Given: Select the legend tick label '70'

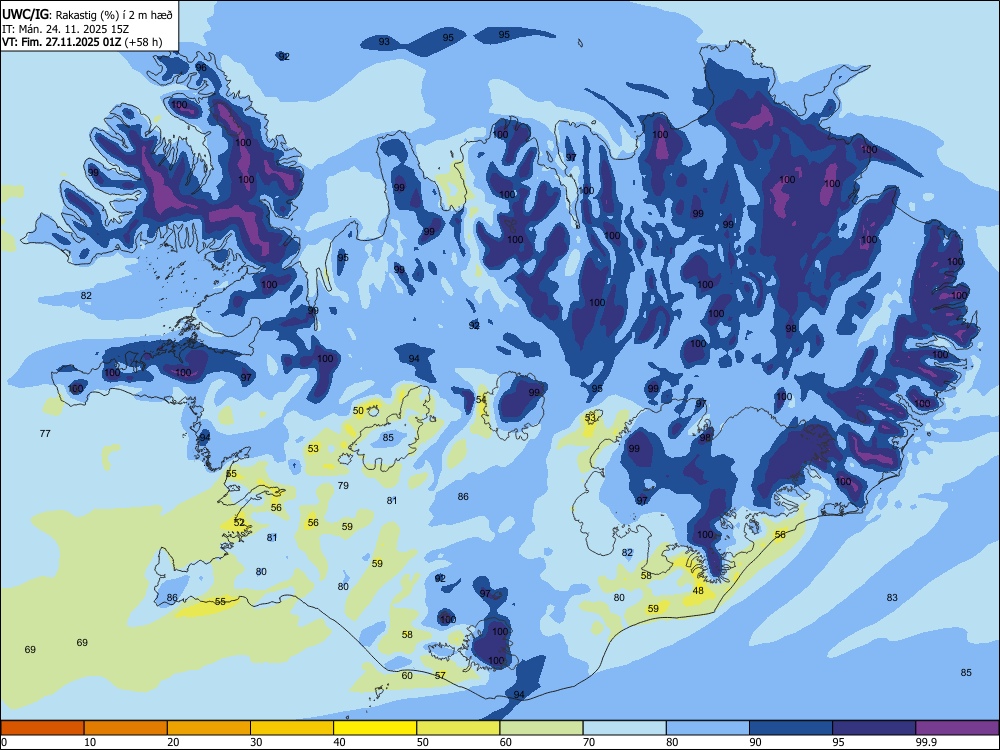Looking at the screenshot, I should (x=589, y=742).
